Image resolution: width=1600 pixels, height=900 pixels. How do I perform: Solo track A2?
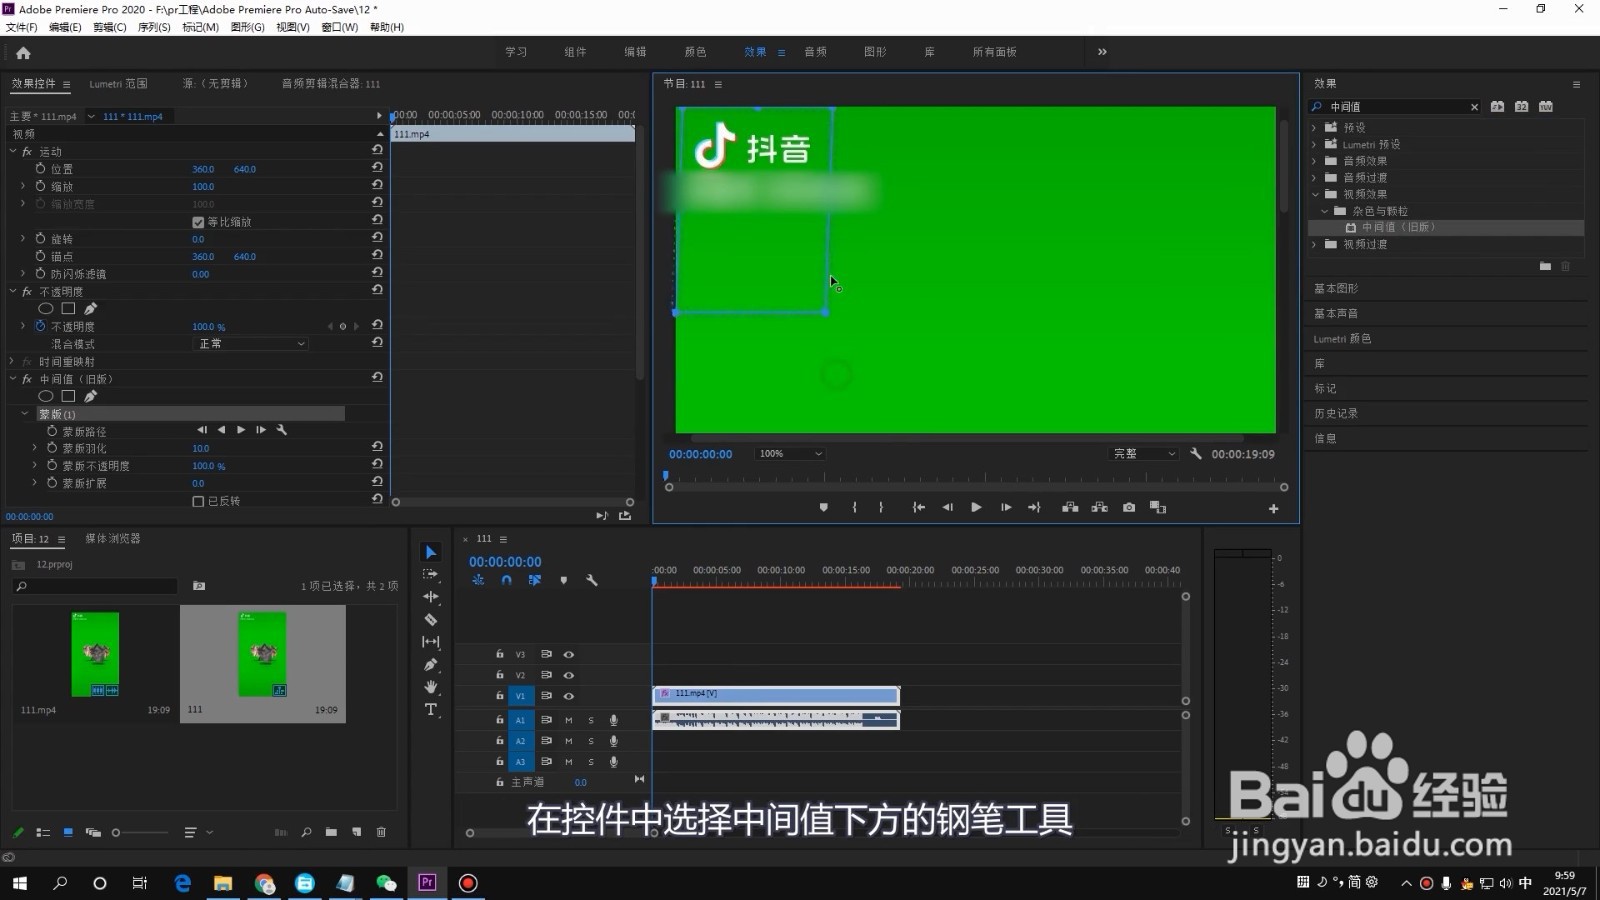coord(591,741)
